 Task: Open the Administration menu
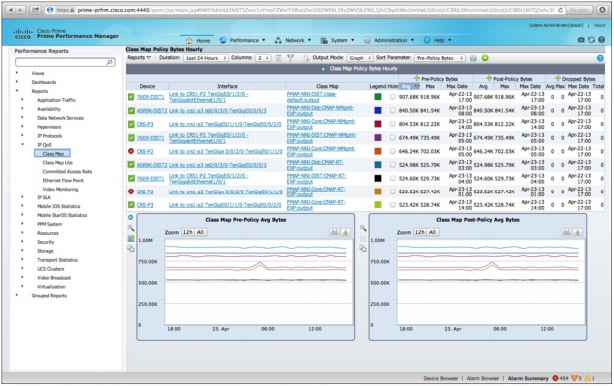click(389, 40)
